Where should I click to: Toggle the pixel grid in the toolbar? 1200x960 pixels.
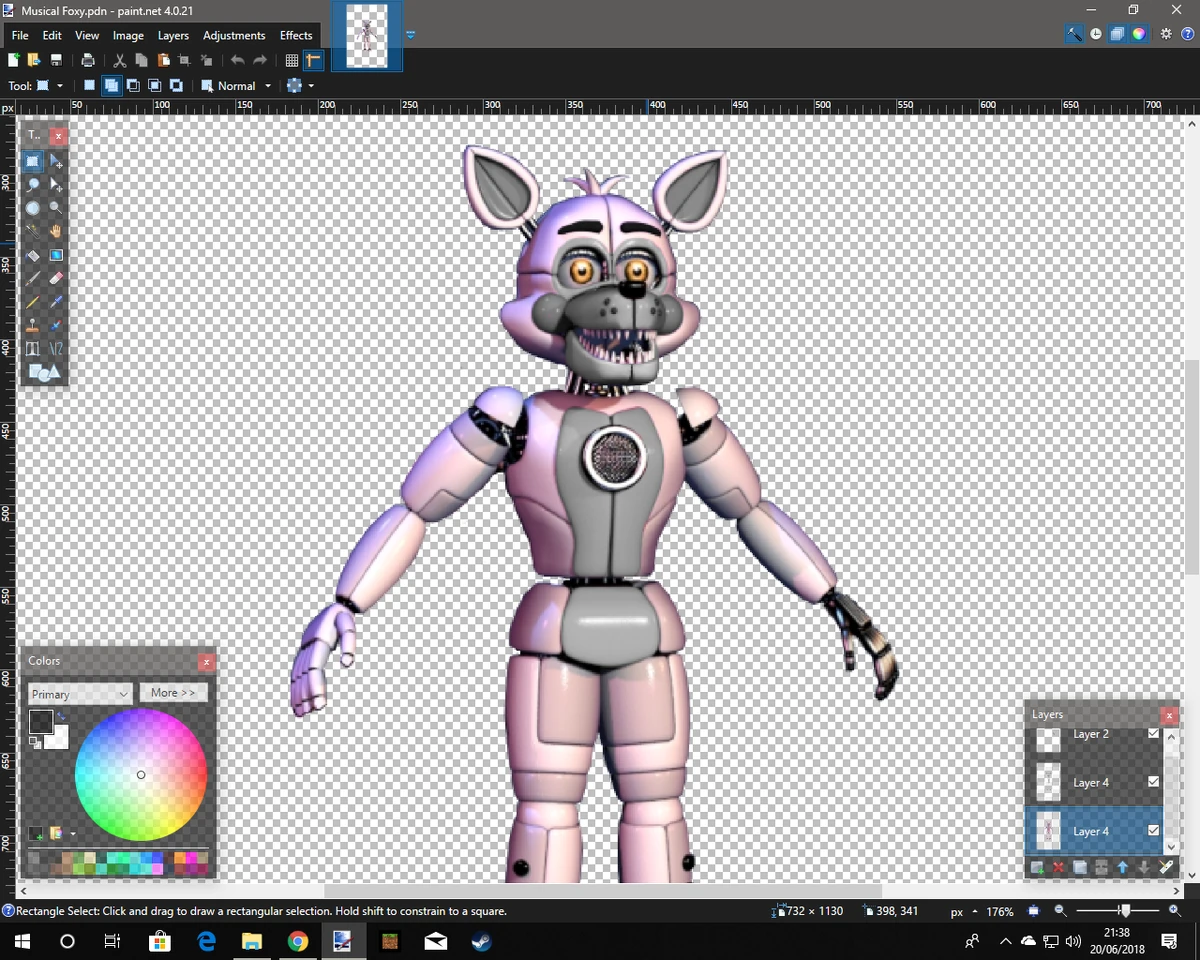pyautogui.click(x=291, y=60)
